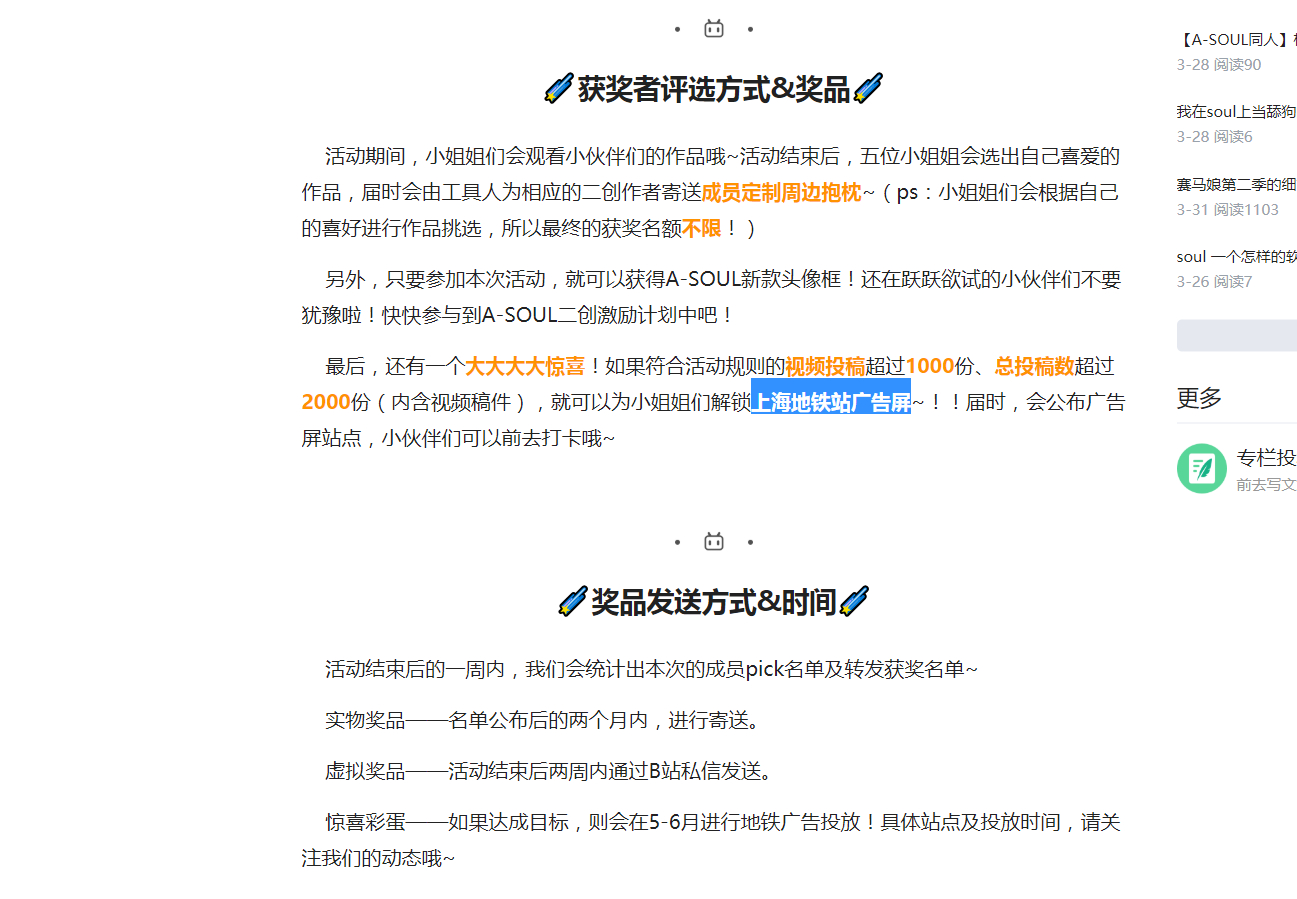The image size is (1297, 899).
Task: Click the pen emoji before 获奖者评选方式&奖品
Action: point(559,89)
